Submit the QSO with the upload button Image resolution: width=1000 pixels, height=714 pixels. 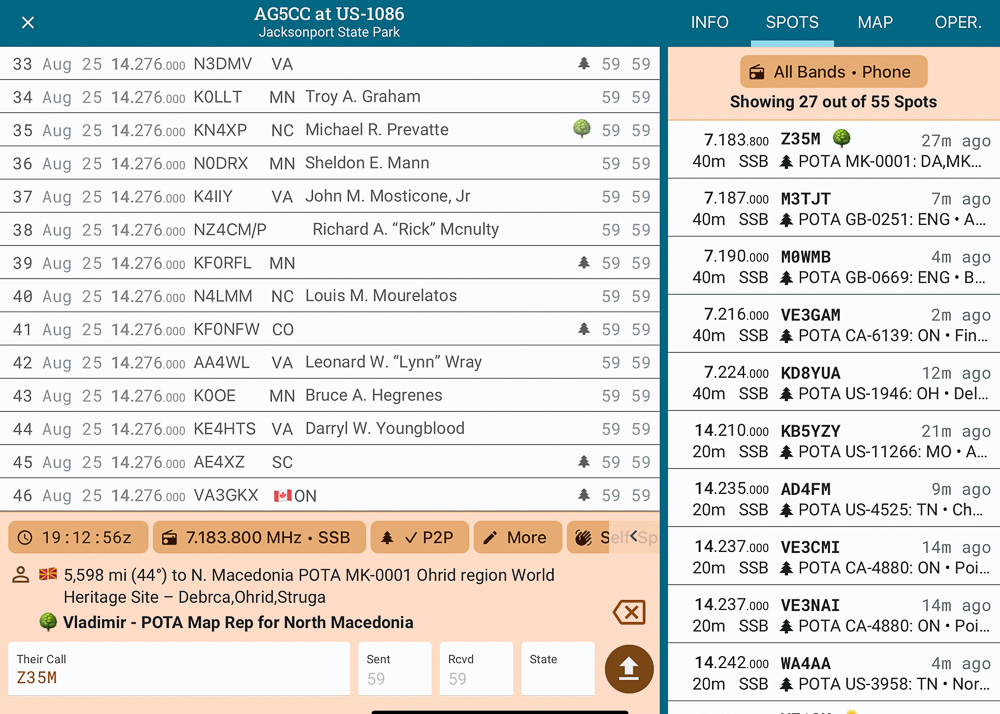[629, 669]
